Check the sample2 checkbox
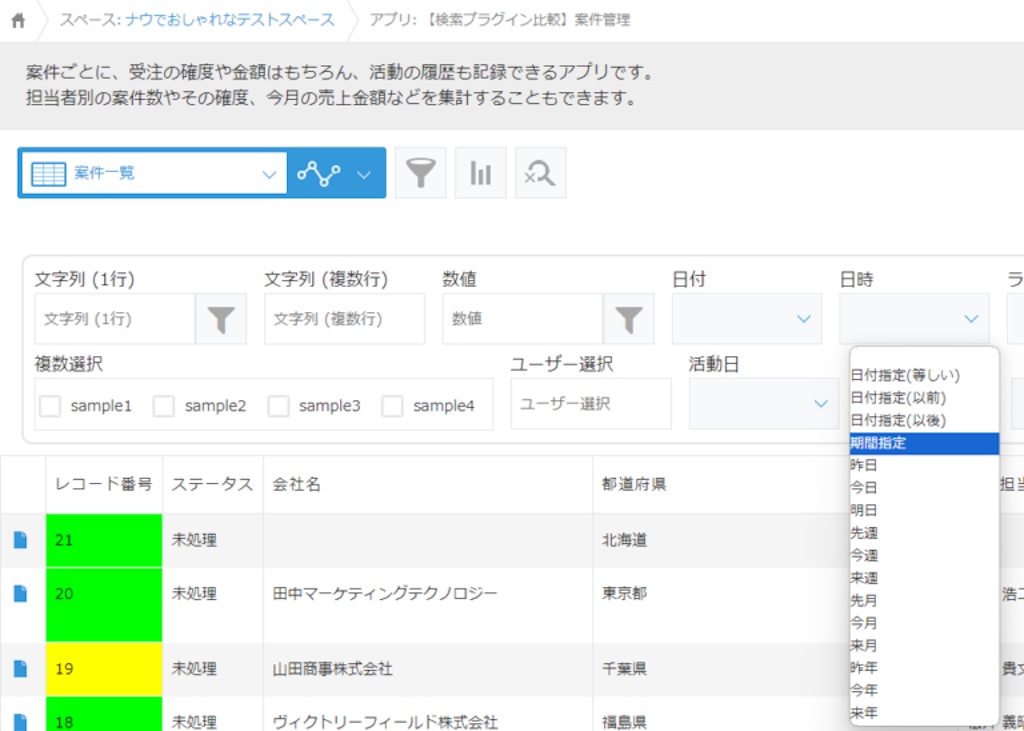The image size is (1024, 731). click(x=163, y=406)
